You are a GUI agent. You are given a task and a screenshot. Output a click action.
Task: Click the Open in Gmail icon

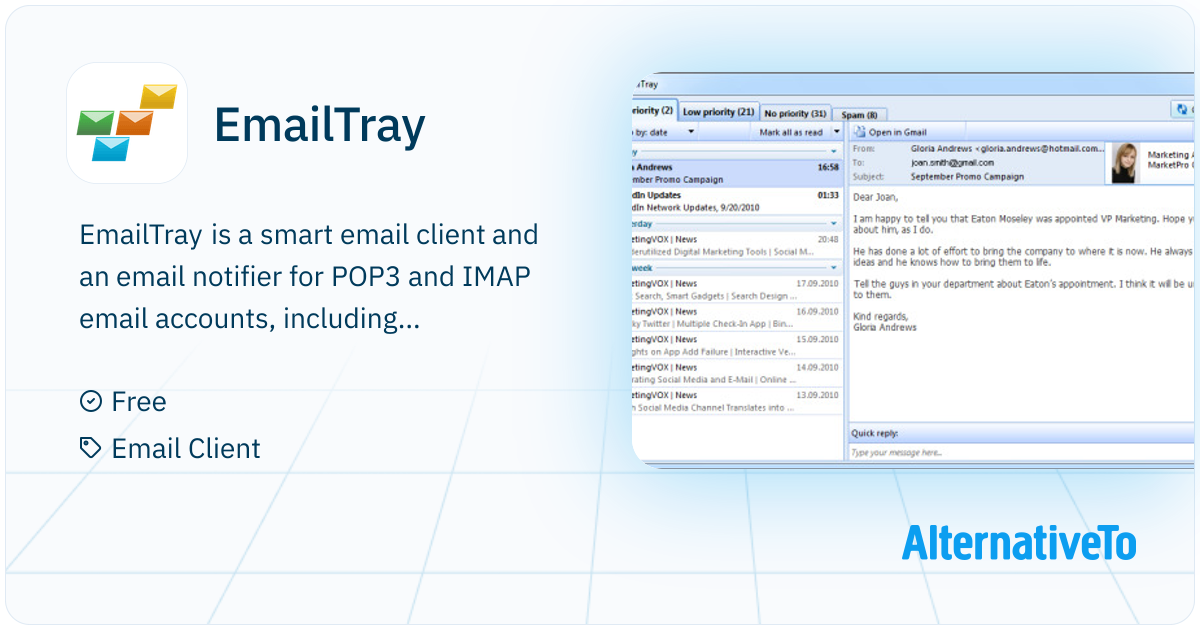point(859,132)
